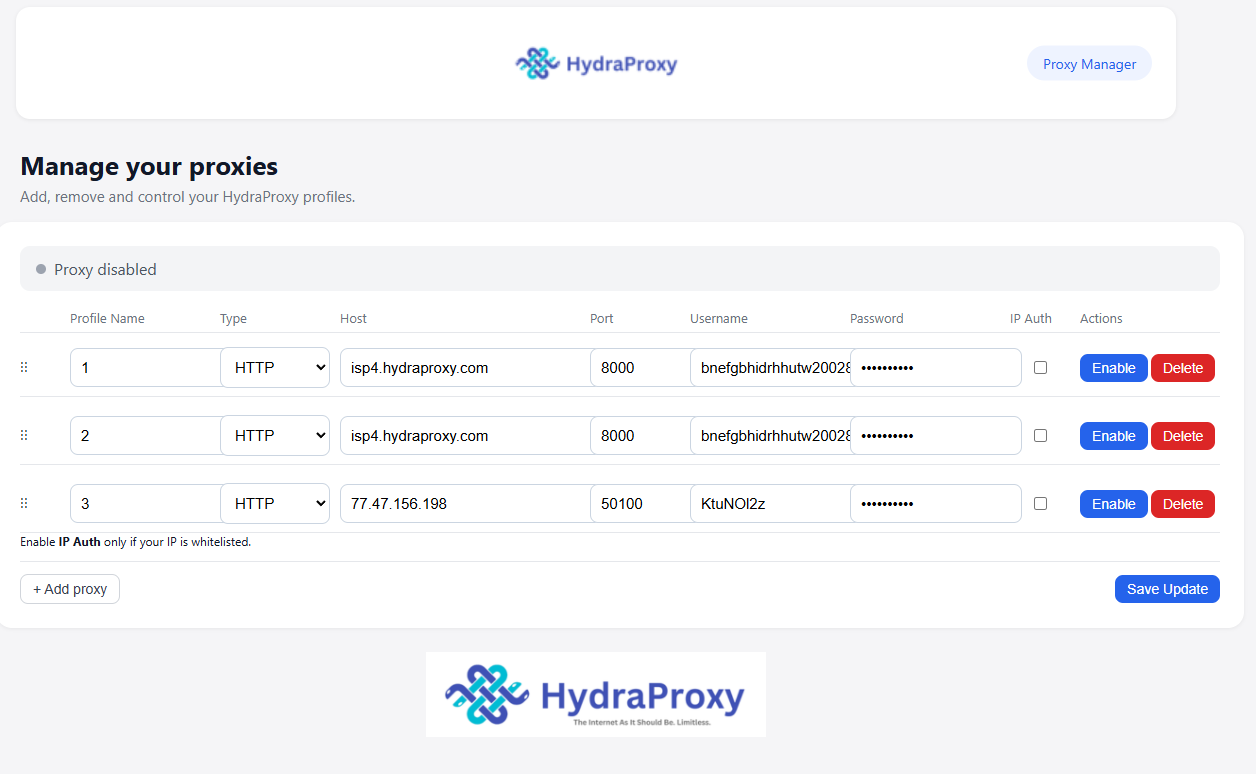Click the drag handle for profile 2
This screenshot has width=1256, height=774.
point(24,436)
